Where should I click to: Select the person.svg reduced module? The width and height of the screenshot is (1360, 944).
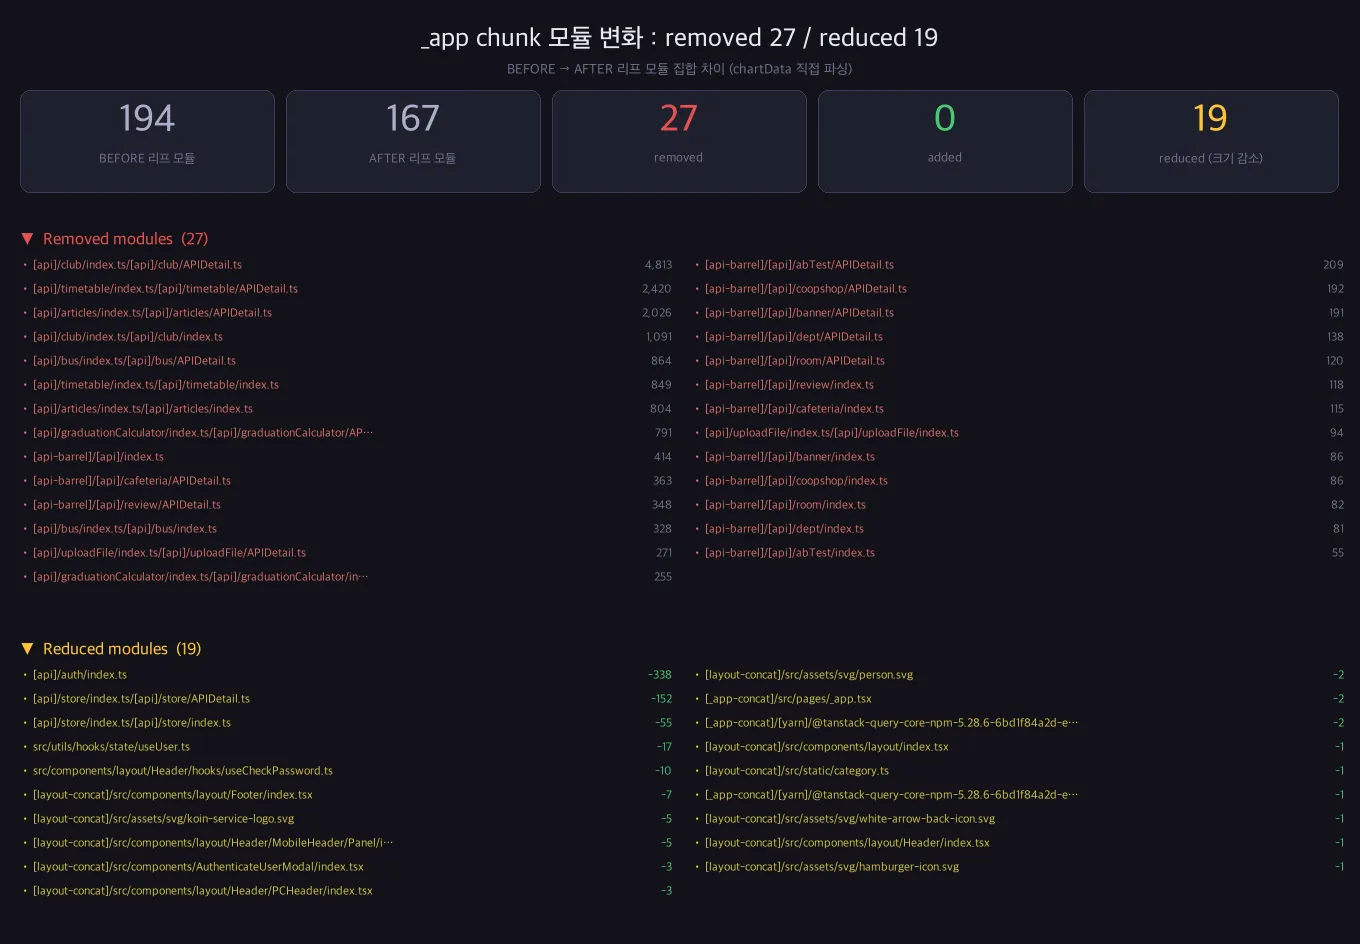(1019, 675)
